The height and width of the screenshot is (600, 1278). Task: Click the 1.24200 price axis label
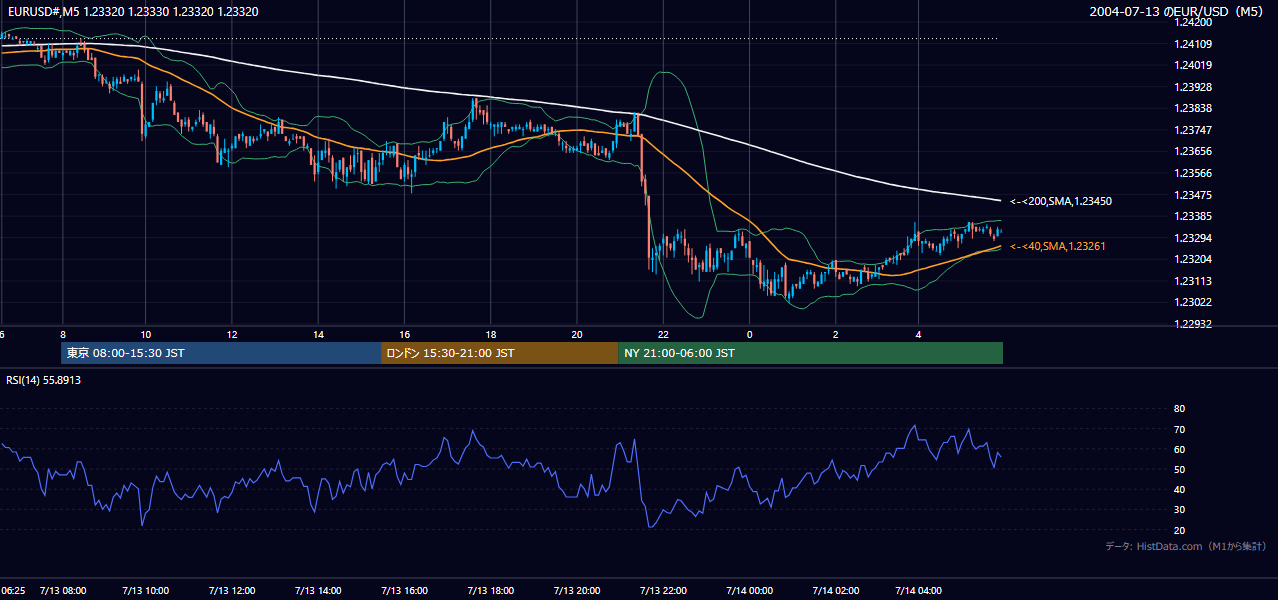(x=1193, y=22)
